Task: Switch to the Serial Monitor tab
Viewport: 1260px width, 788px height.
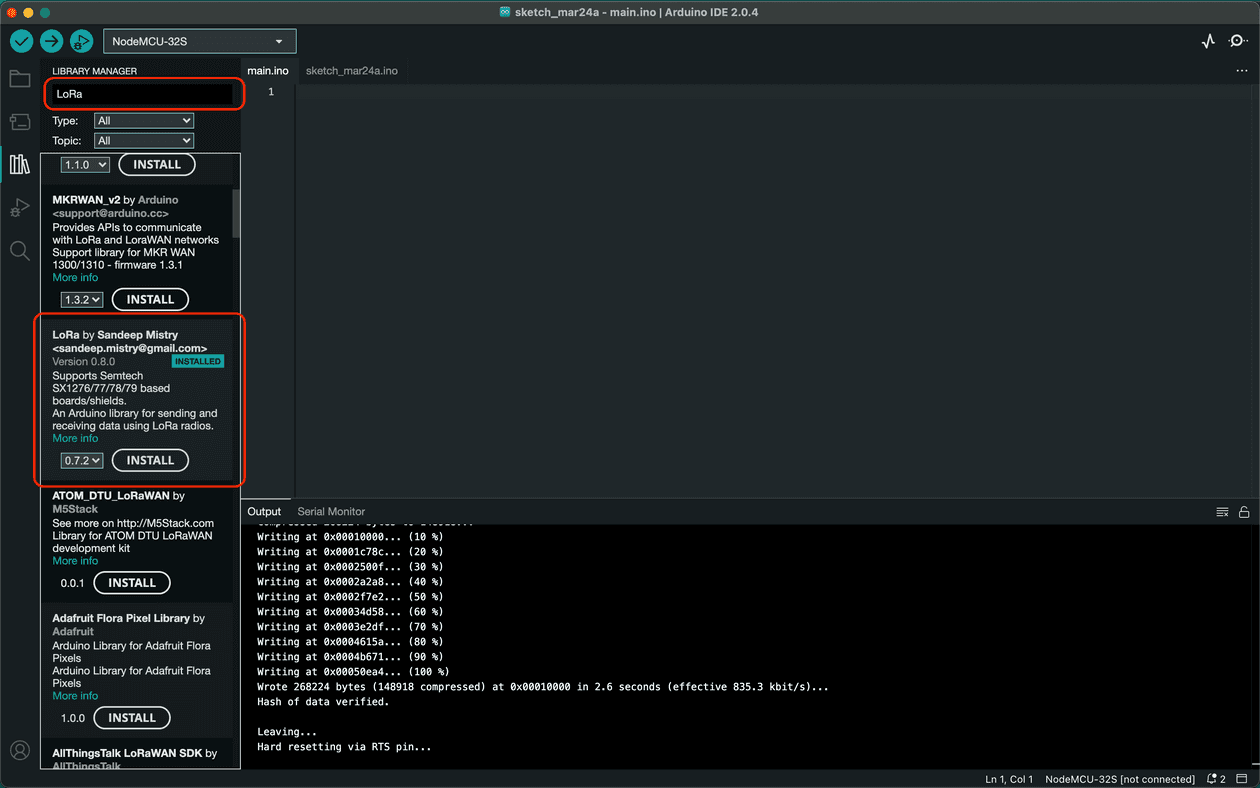Action: click(331, 511)
